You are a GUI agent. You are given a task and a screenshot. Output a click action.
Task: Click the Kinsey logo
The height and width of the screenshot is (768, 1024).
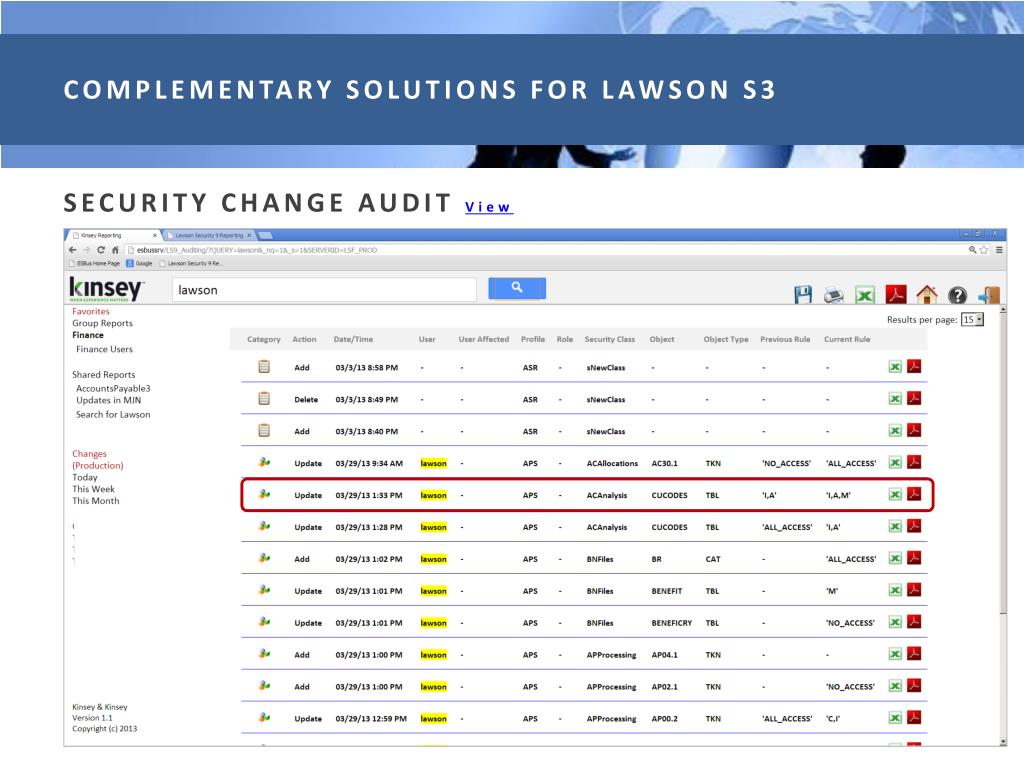click(x=106, y=289)
